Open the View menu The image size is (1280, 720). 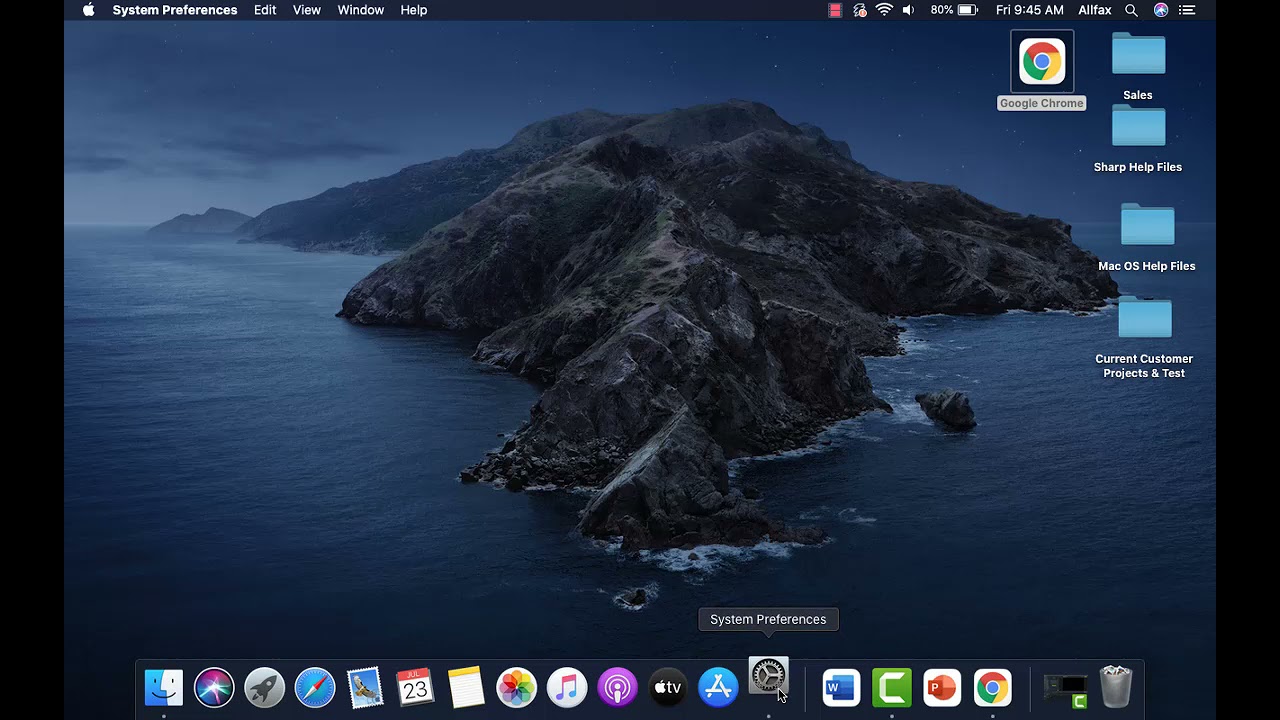(x=307, y=10)
